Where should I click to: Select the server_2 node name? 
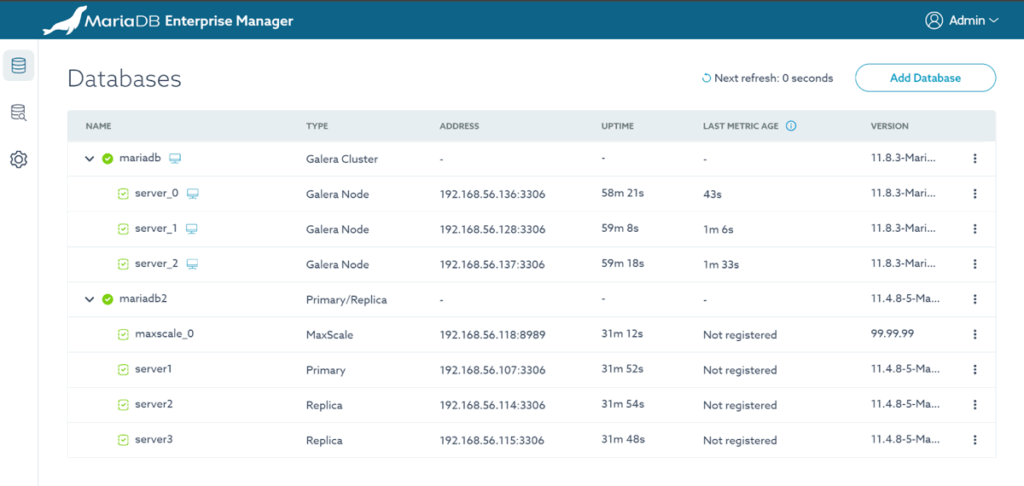(x=157, y=264)
